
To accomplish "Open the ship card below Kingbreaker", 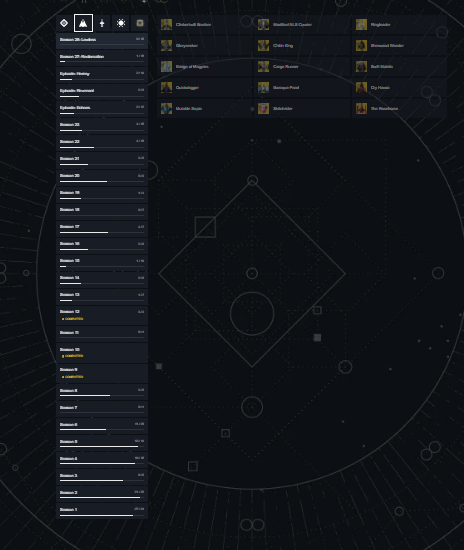I will (399, 45).
